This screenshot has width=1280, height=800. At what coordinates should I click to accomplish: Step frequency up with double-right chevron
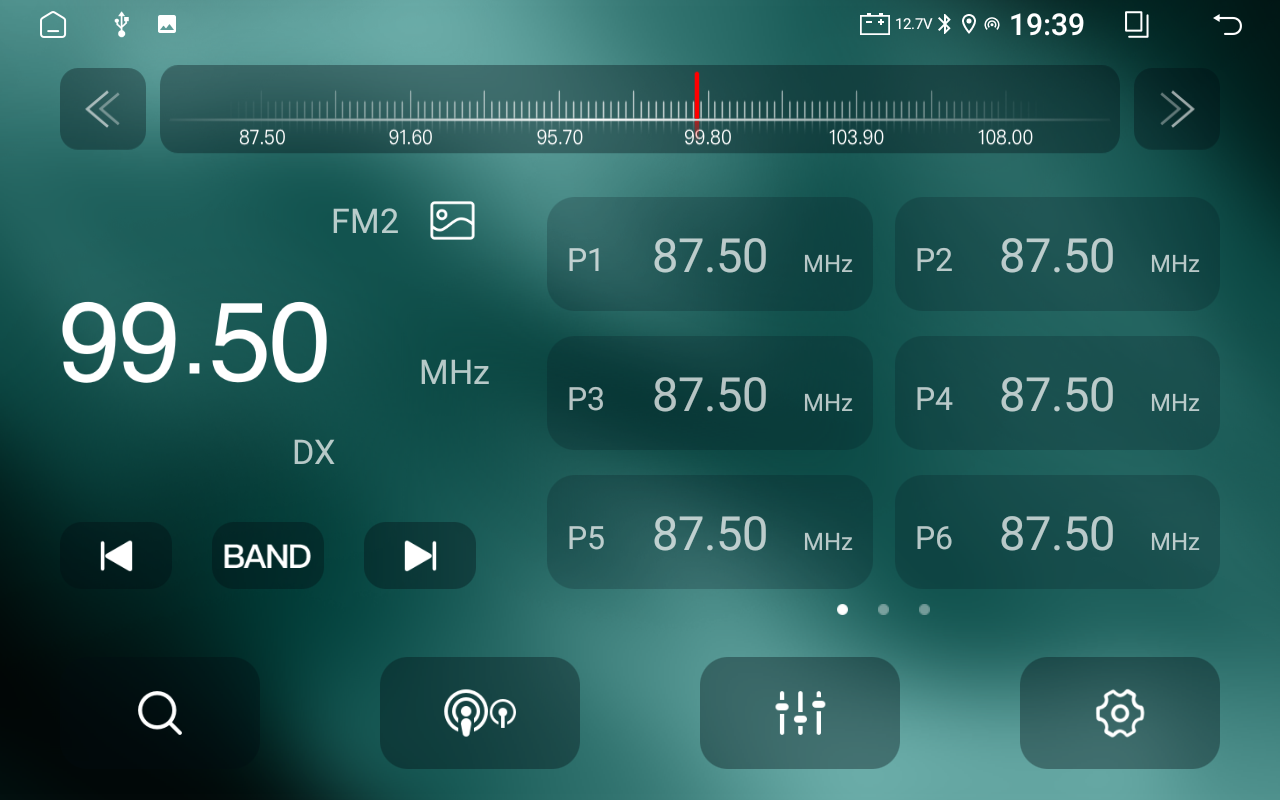coord(1177,109)
